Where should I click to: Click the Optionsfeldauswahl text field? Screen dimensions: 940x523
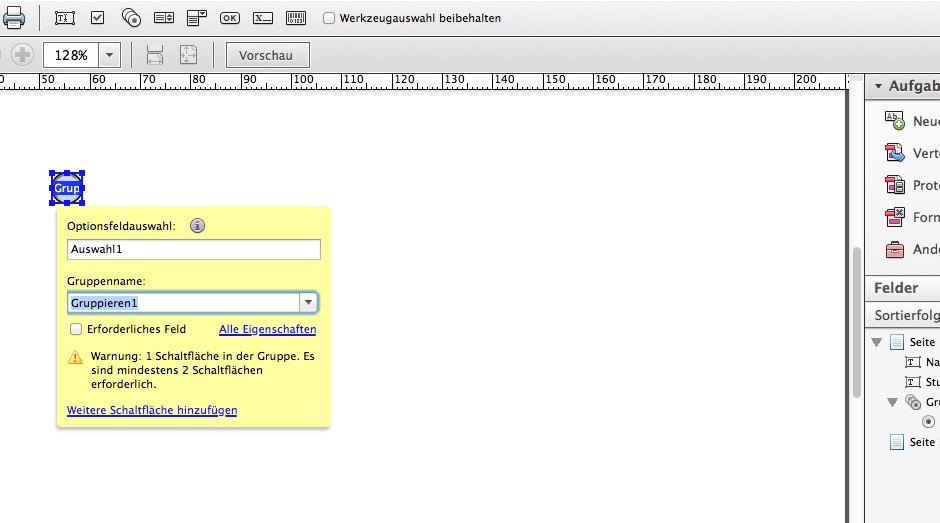[193, 249]
